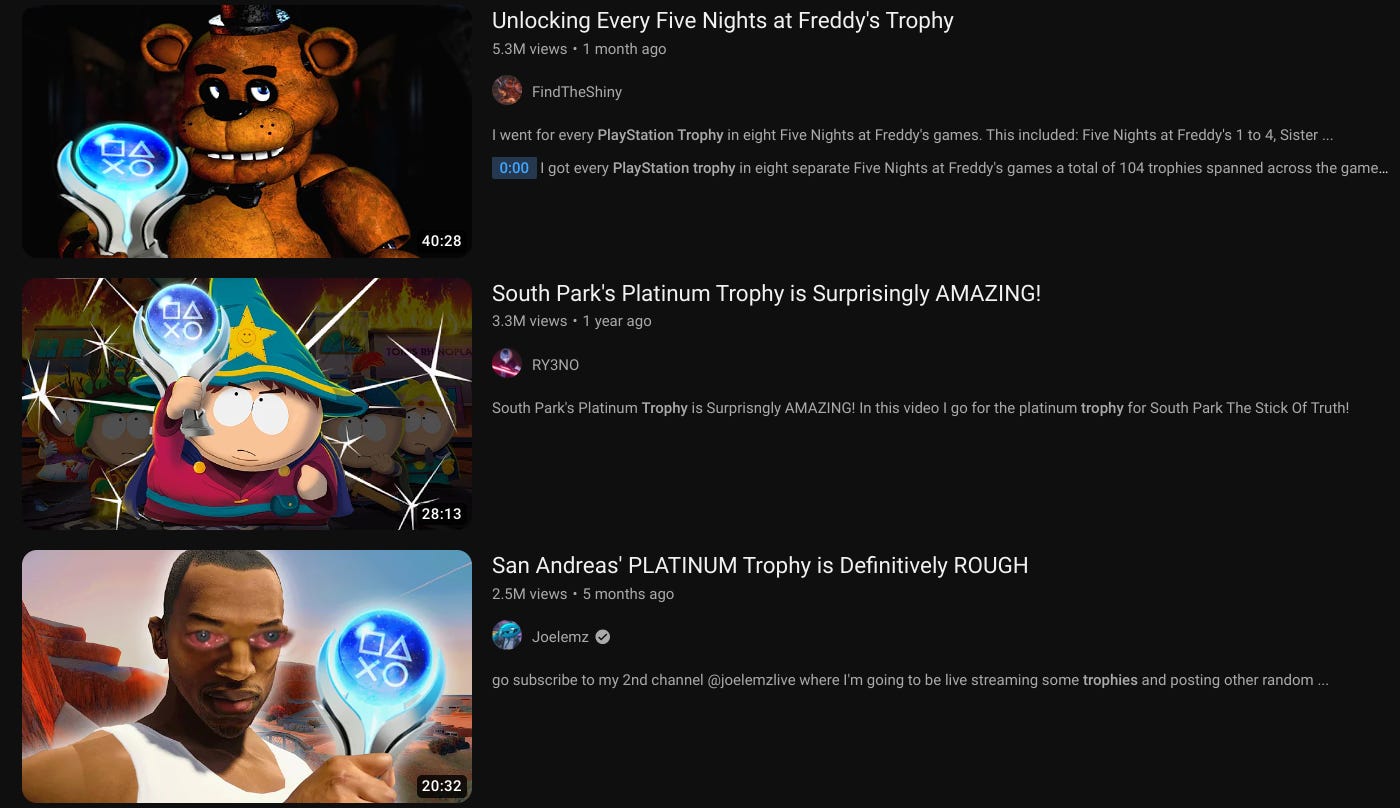Open the San Andreas CJ video thumbnail

point(247,677)
